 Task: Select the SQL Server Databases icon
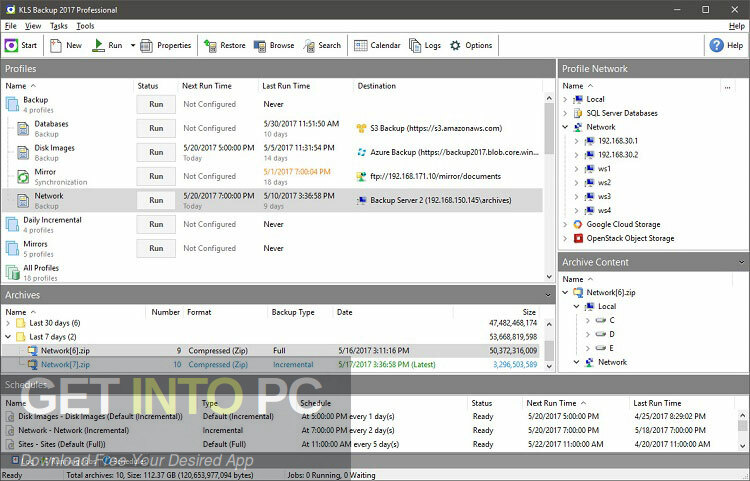pos(578,113)
